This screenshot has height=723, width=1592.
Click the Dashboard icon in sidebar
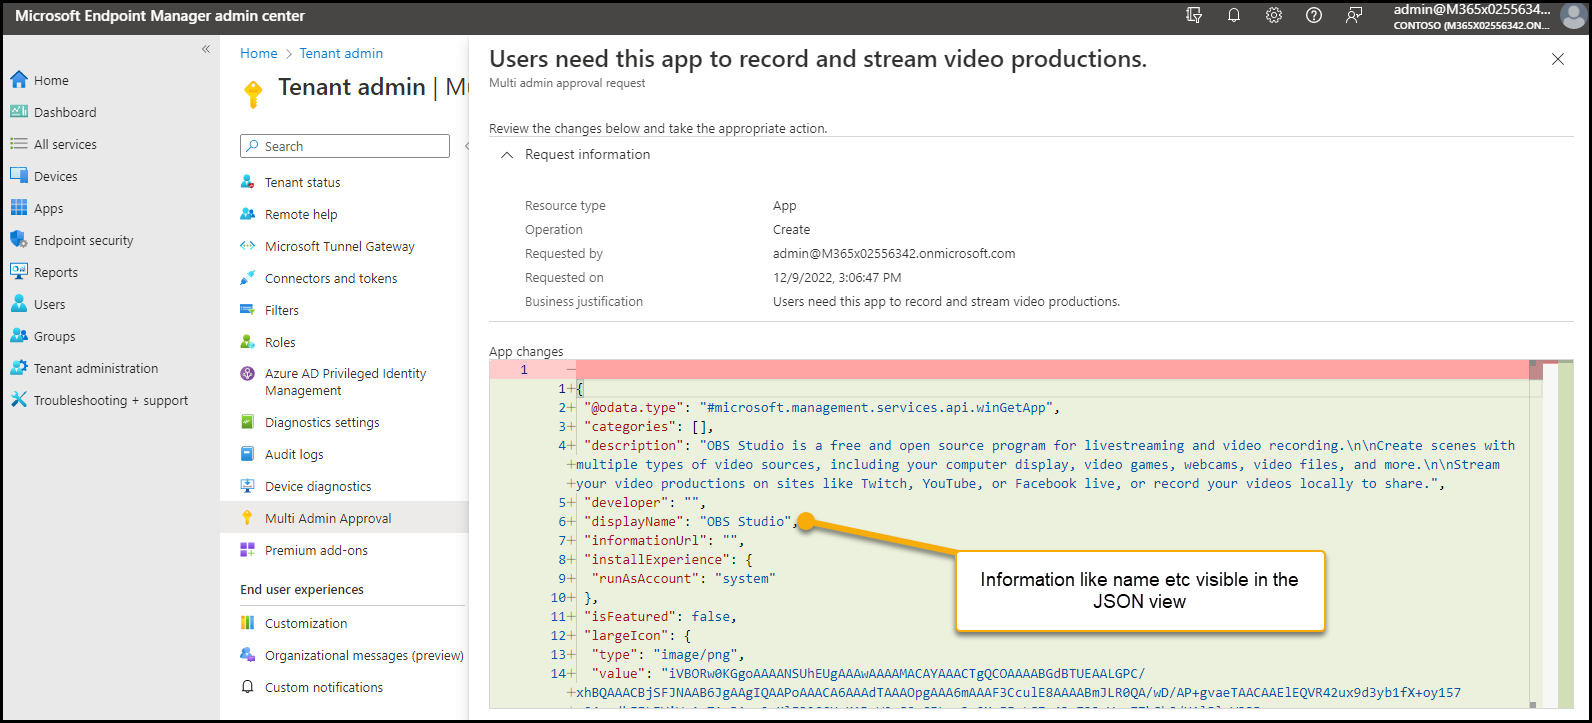pyautogui.click(x=18, y=112)
